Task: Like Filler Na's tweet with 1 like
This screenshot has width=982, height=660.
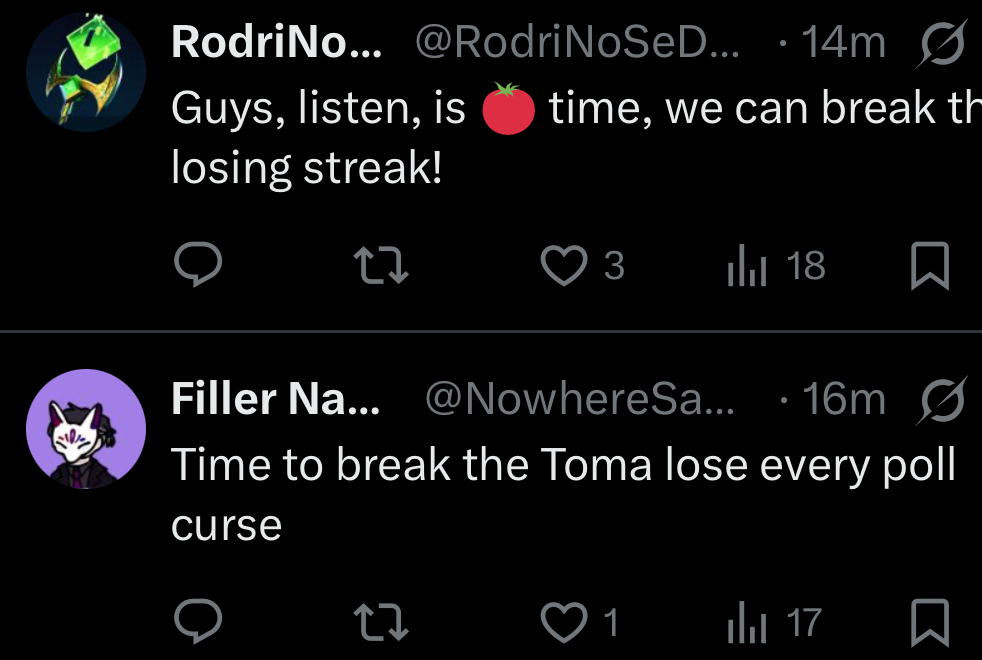Action: [563, 623]
